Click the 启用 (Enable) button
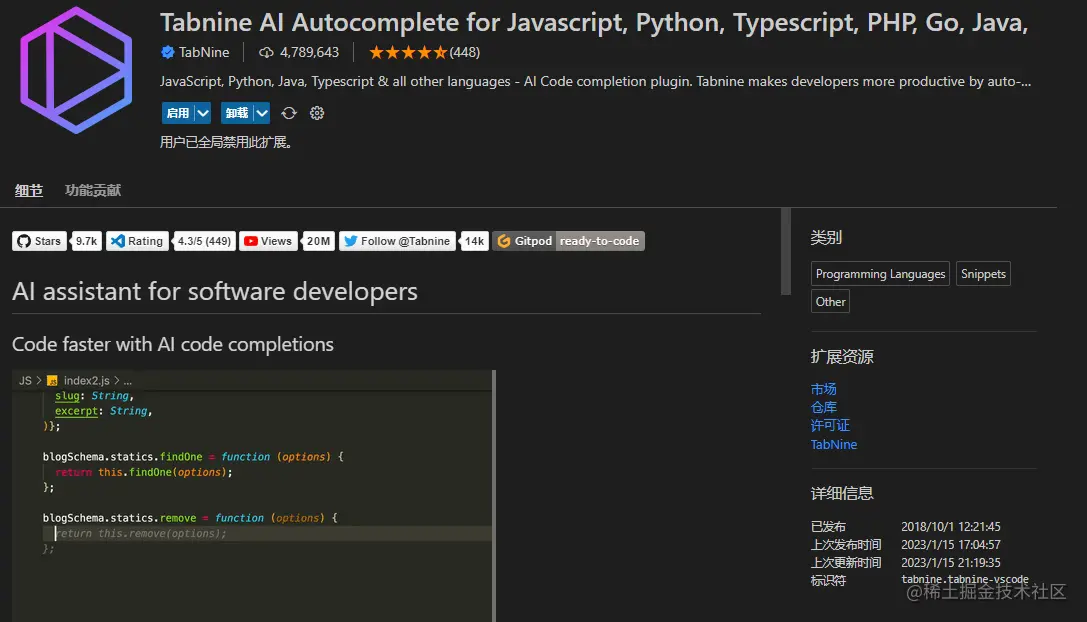The height and width of the screenshot is (622, 1087). coord(177,113)
